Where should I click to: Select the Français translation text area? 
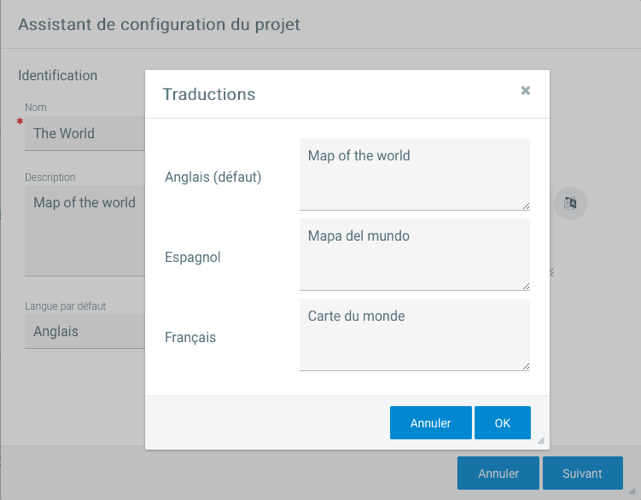point(414,334)
